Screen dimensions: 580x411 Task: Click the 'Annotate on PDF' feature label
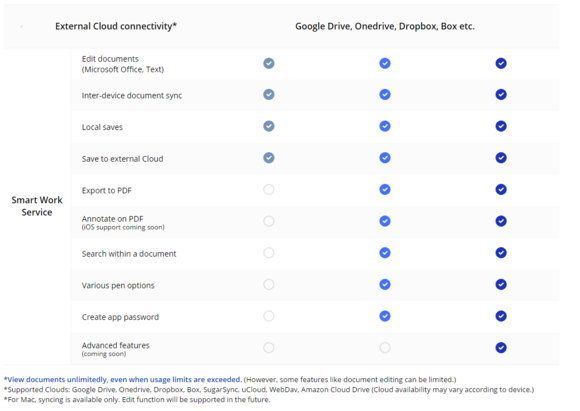pyautogui.click(x=112, y=219)
